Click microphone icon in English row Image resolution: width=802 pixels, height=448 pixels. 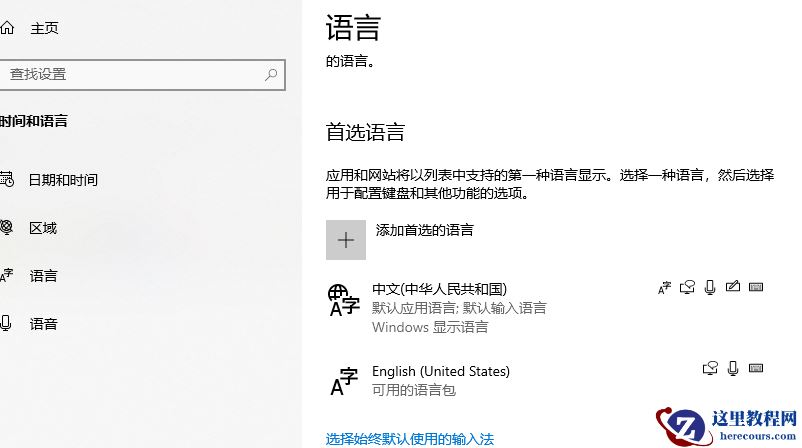[733, 368]
